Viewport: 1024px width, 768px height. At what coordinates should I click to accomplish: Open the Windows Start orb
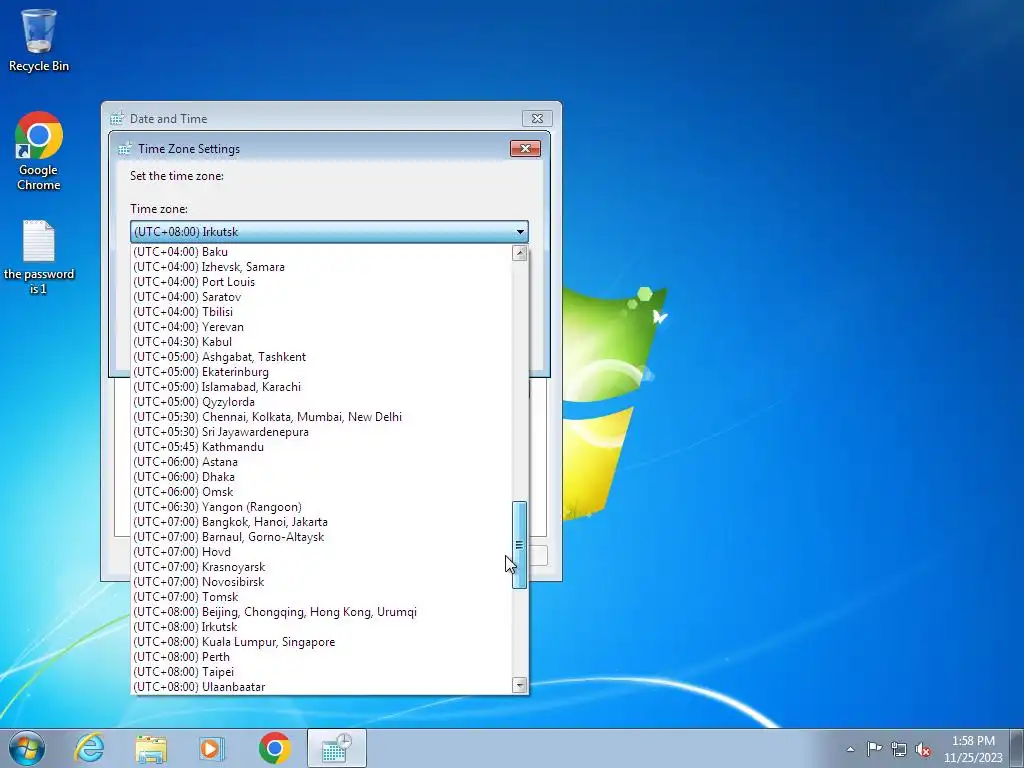[x=27, y=748]
